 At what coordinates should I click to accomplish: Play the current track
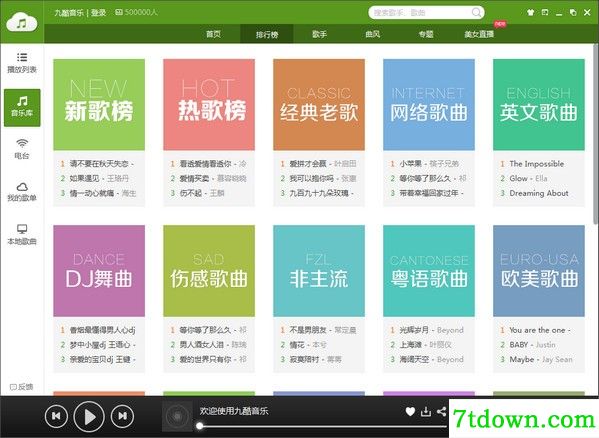(89, 417)
